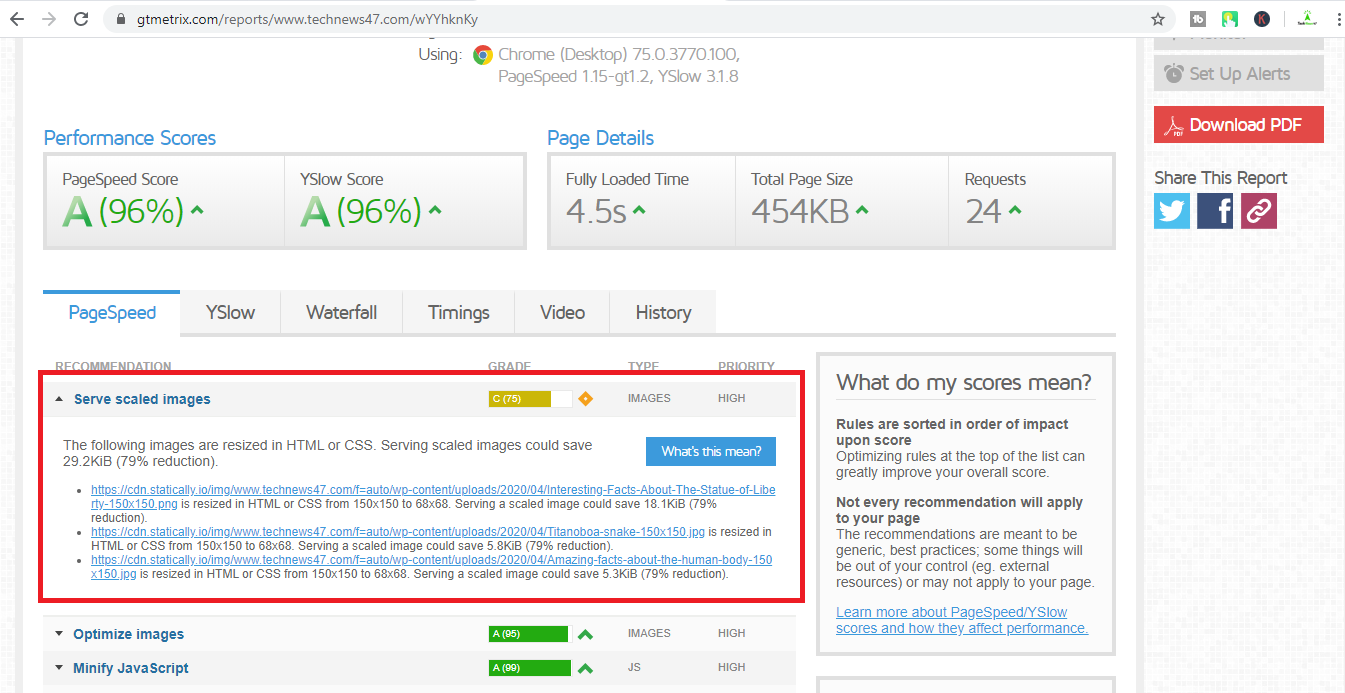Viewport: 1345px width, 693px height.
Task: Click the A (95) grade bar
Action: pos(528,634)
